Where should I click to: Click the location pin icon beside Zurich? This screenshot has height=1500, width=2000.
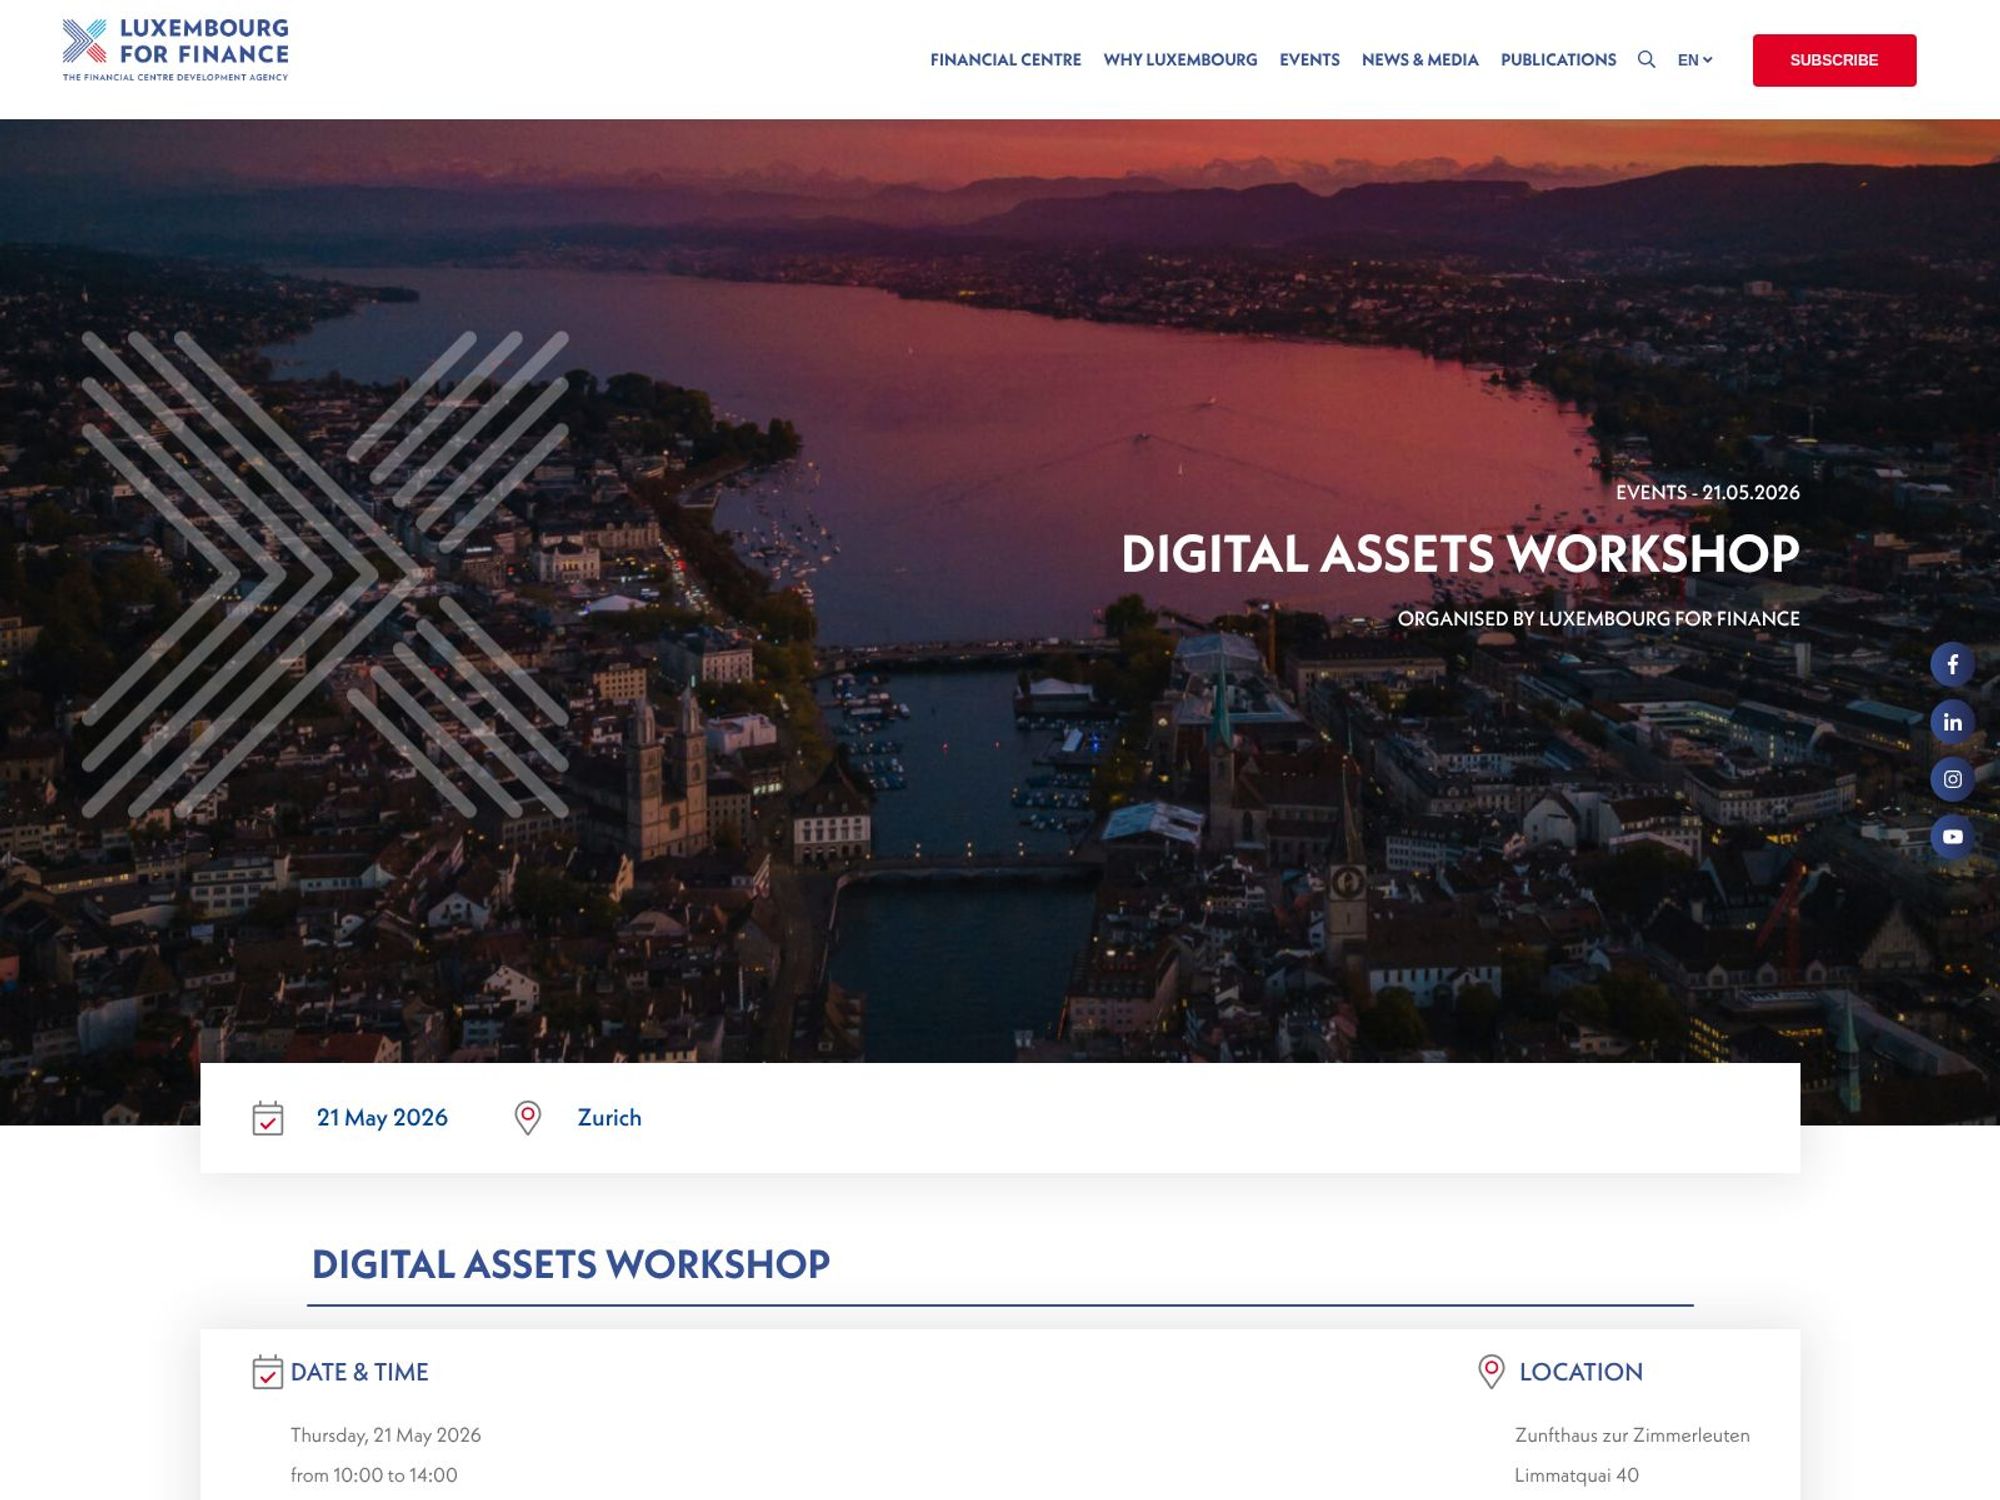(x=526, y=1118)
